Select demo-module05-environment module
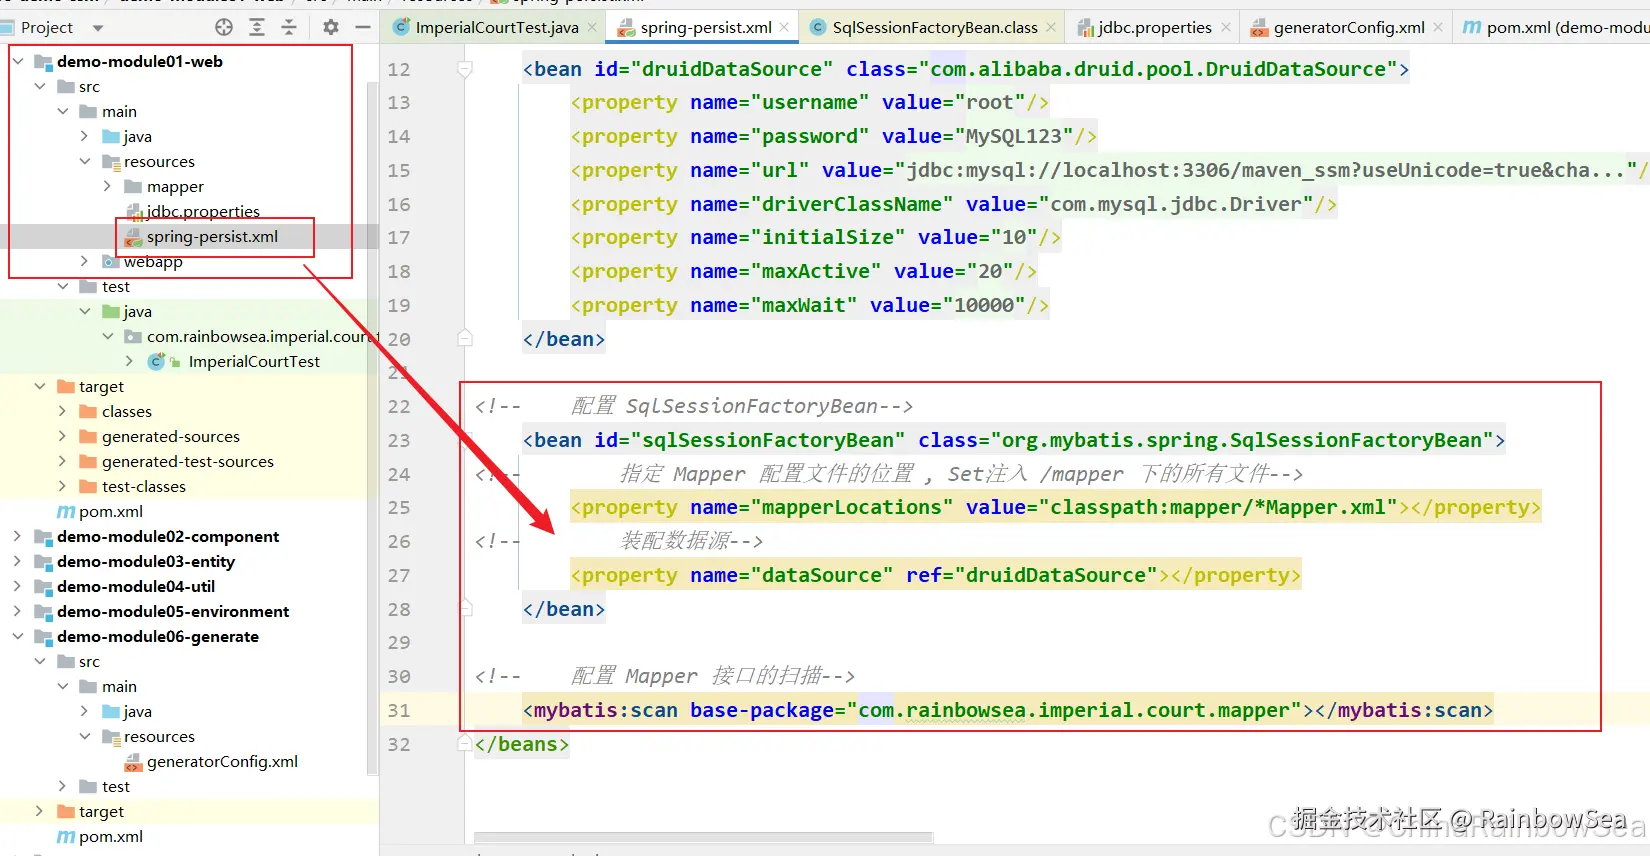The image size is (1650, 856). point(173,611)
